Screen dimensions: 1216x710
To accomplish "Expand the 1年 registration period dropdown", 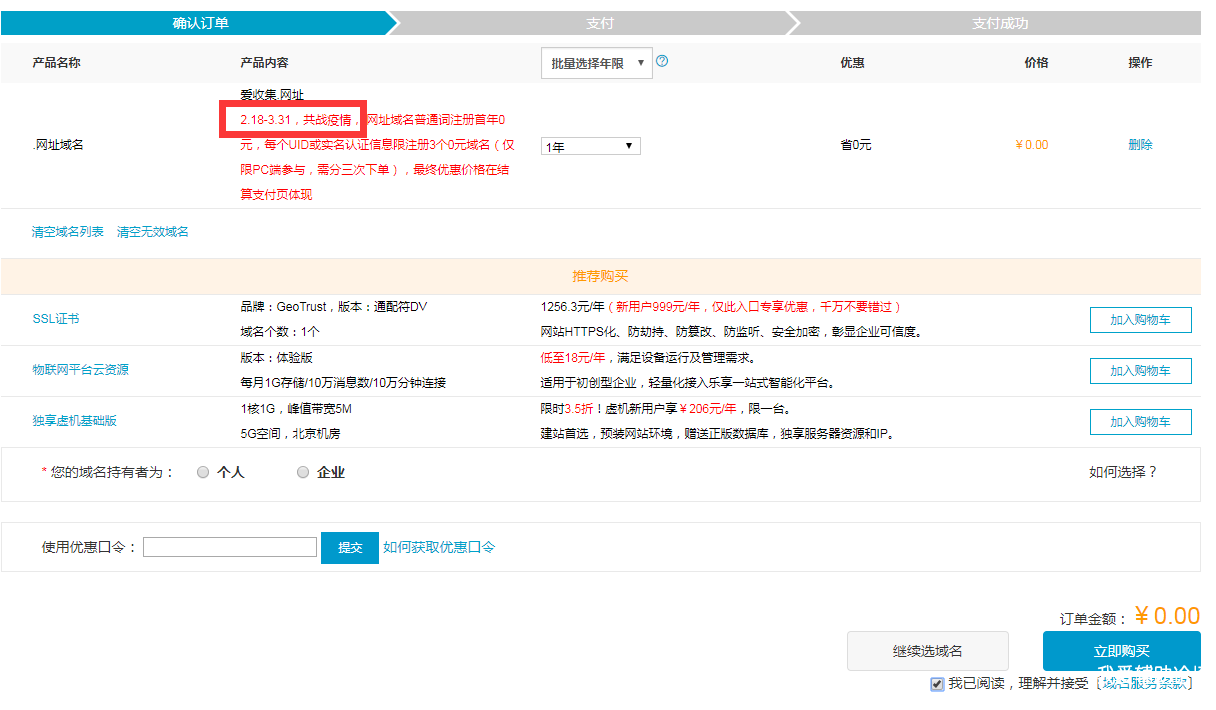I will click(x=590, y=146).
